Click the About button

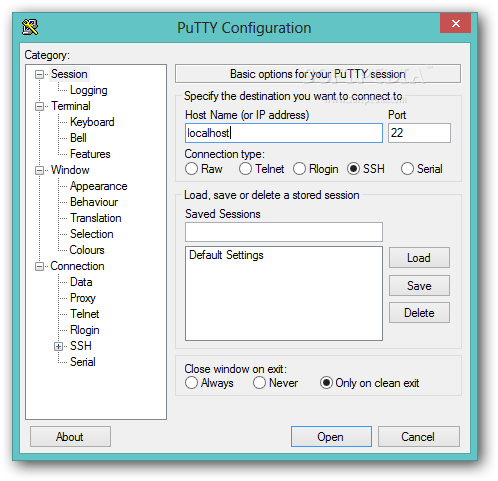click(x=70, y=436)
